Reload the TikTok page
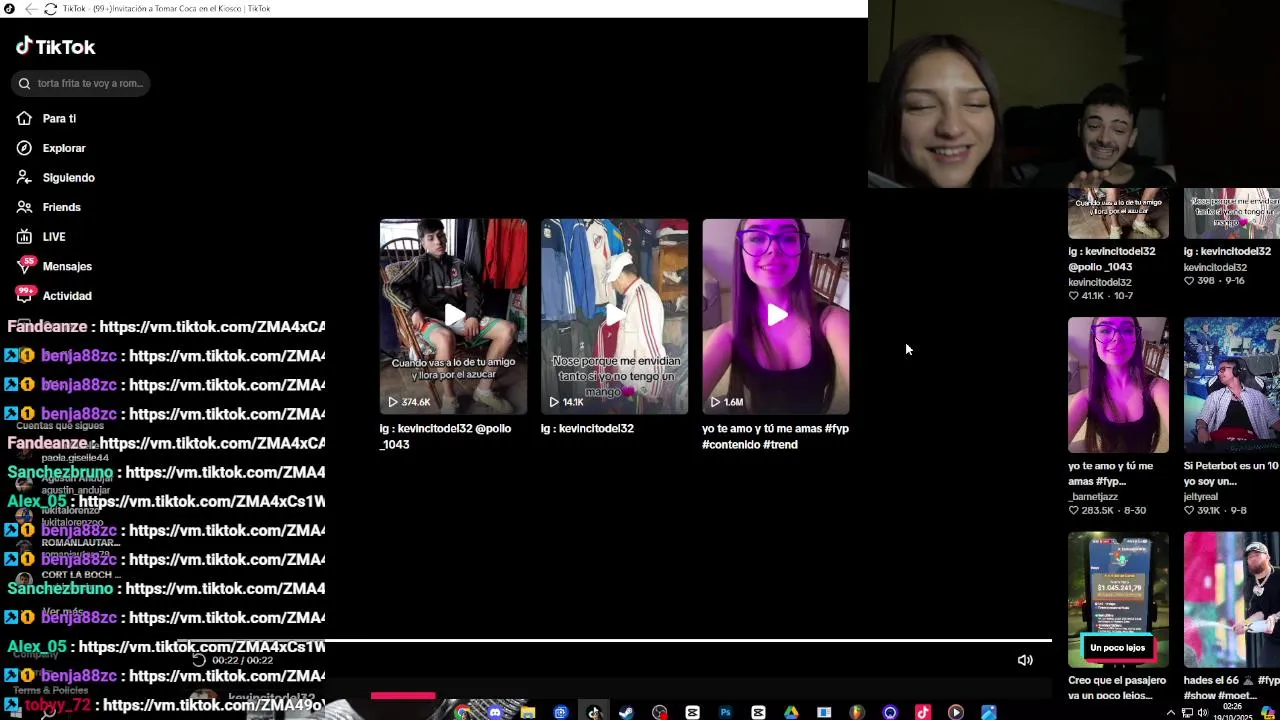This screenshot has height=720, width=1280. click(50, 8)
